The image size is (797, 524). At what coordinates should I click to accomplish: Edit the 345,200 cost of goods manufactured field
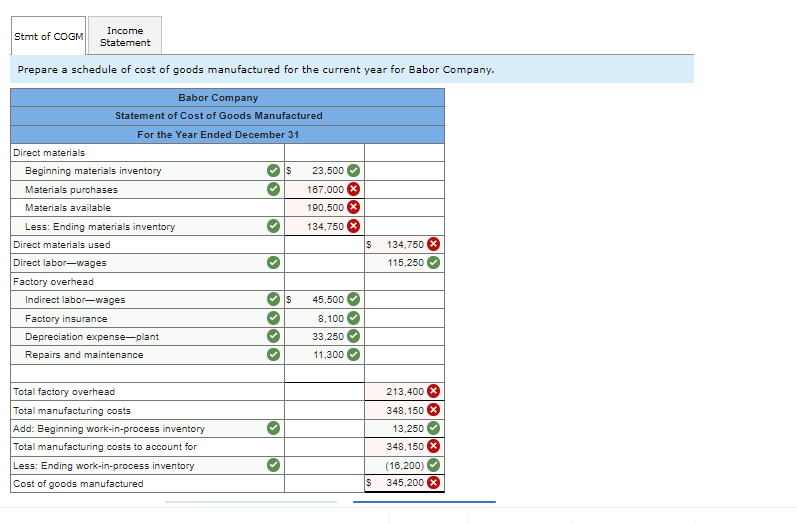pyautogui.click(x=404, y=483)
